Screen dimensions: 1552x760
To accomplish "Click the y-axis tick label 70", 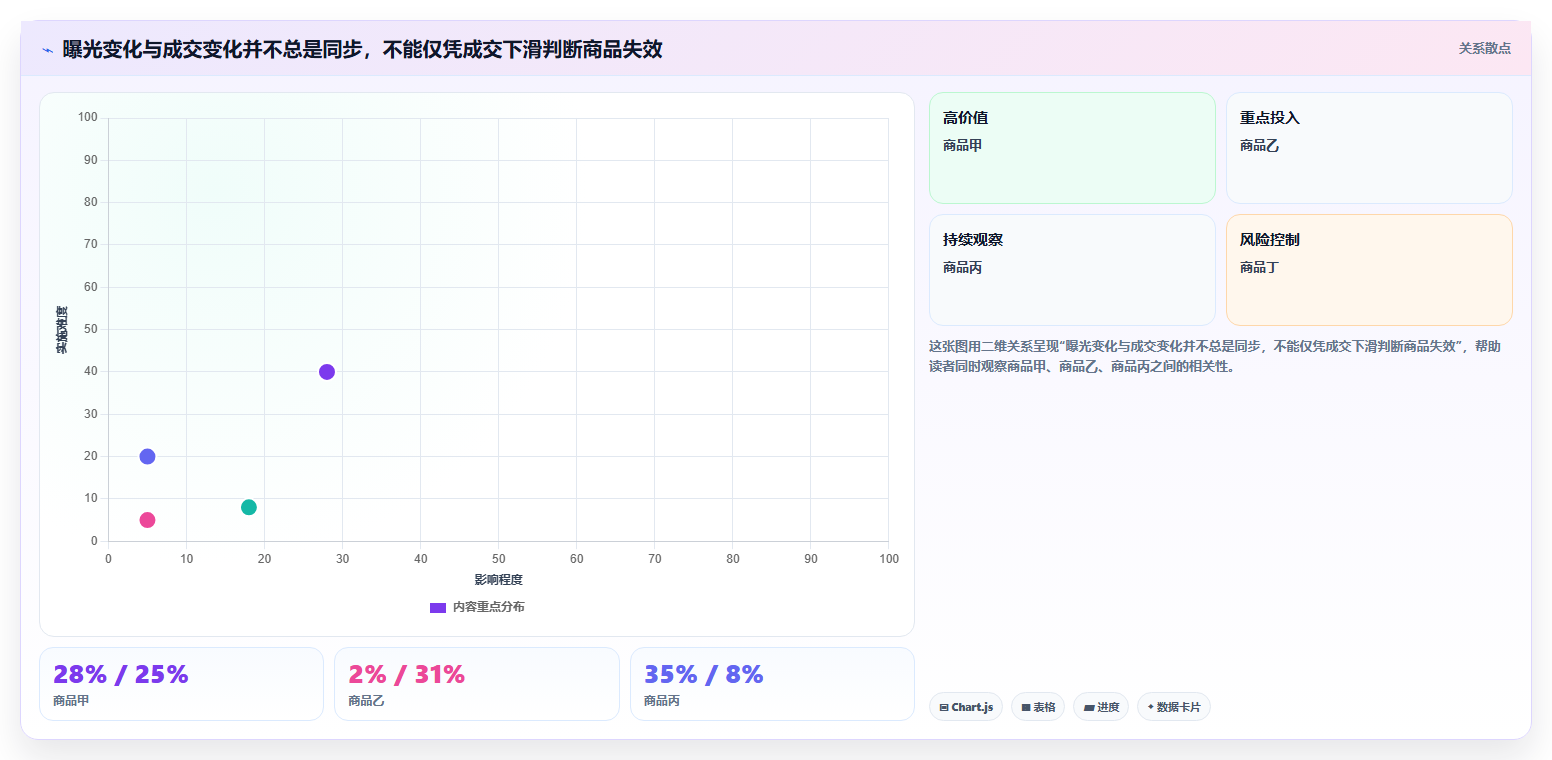I will [x=91, y=244].
